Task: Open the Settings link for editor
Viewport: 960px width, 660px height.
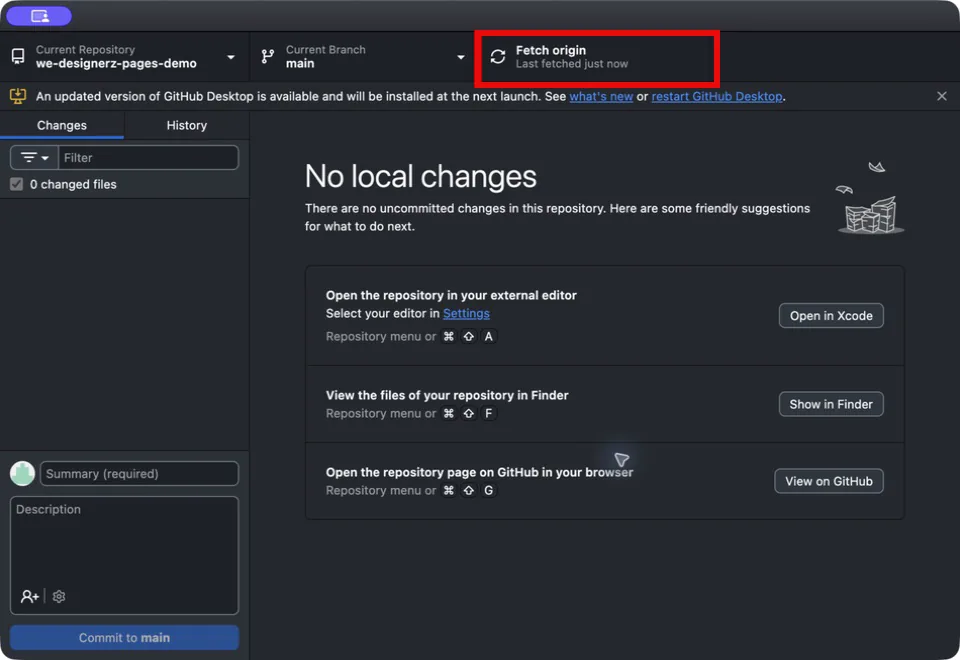Action: click(466, 313)
